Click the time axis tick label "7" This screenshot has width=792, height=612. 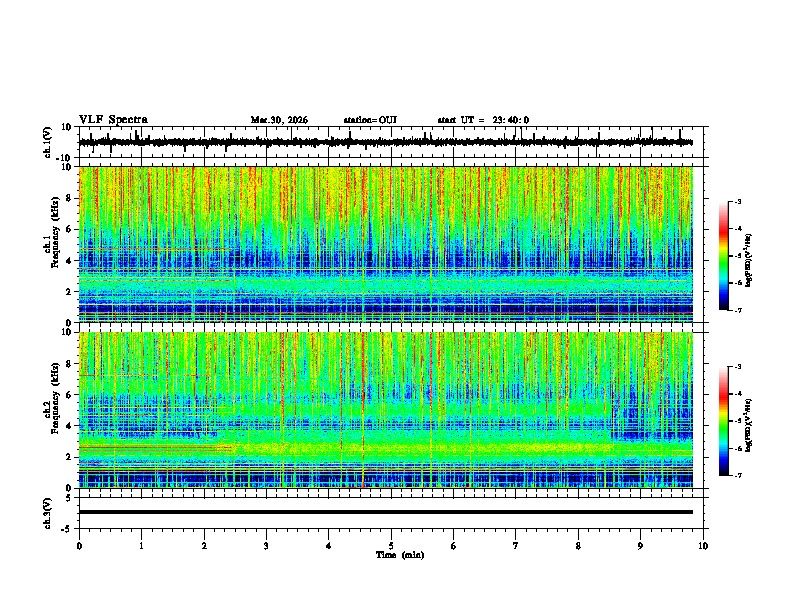click(x=516, y=546)
